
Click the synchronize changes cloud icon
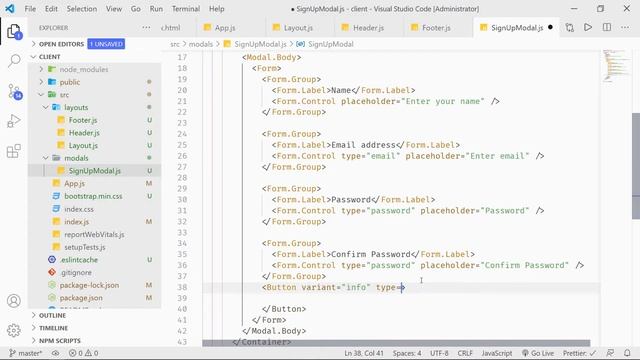pos(56,353)
